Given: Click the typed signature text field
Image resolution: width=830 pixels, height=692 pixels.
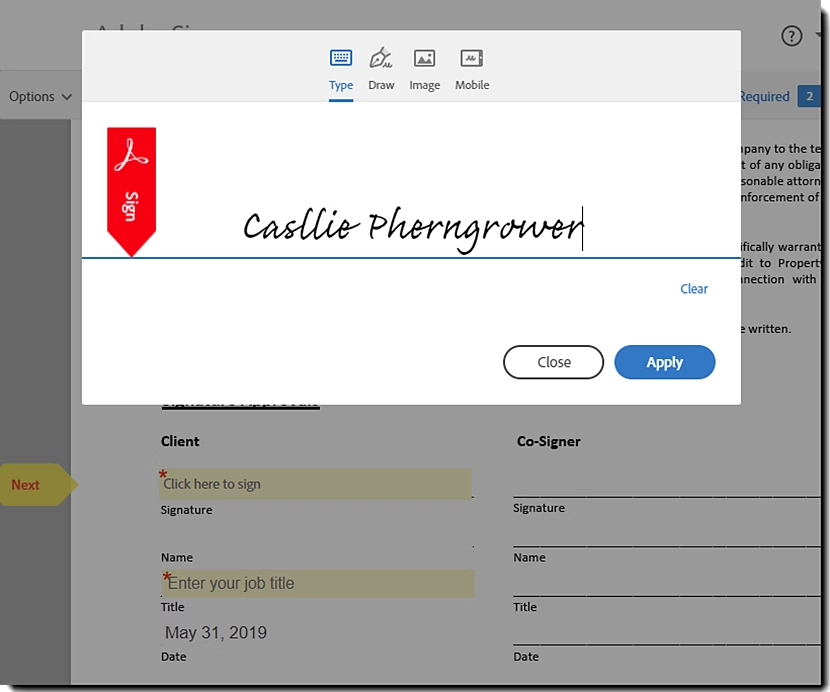Looking at the screenshot, I should [x=413, y=228].
